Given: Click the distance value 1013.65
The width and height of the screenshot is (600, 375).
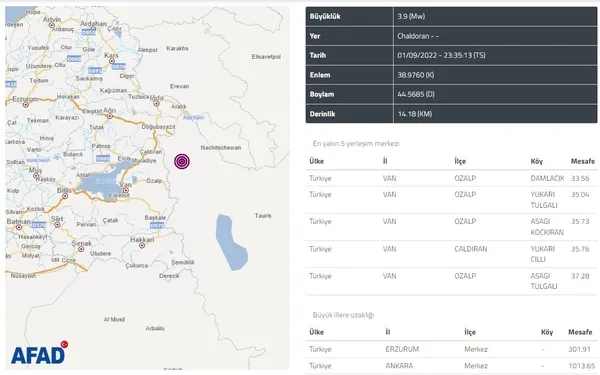Looking at the screenshot, I should coord(582,366).
